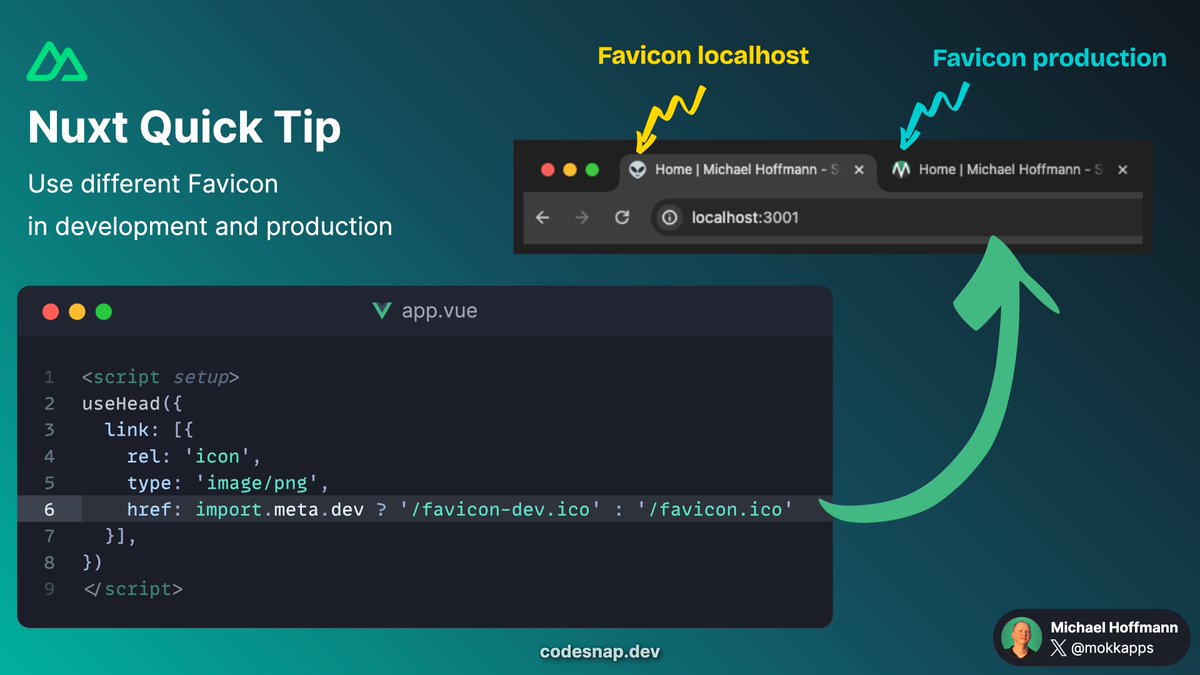Click the Vue logo beside app.vue

coord(381,311)
